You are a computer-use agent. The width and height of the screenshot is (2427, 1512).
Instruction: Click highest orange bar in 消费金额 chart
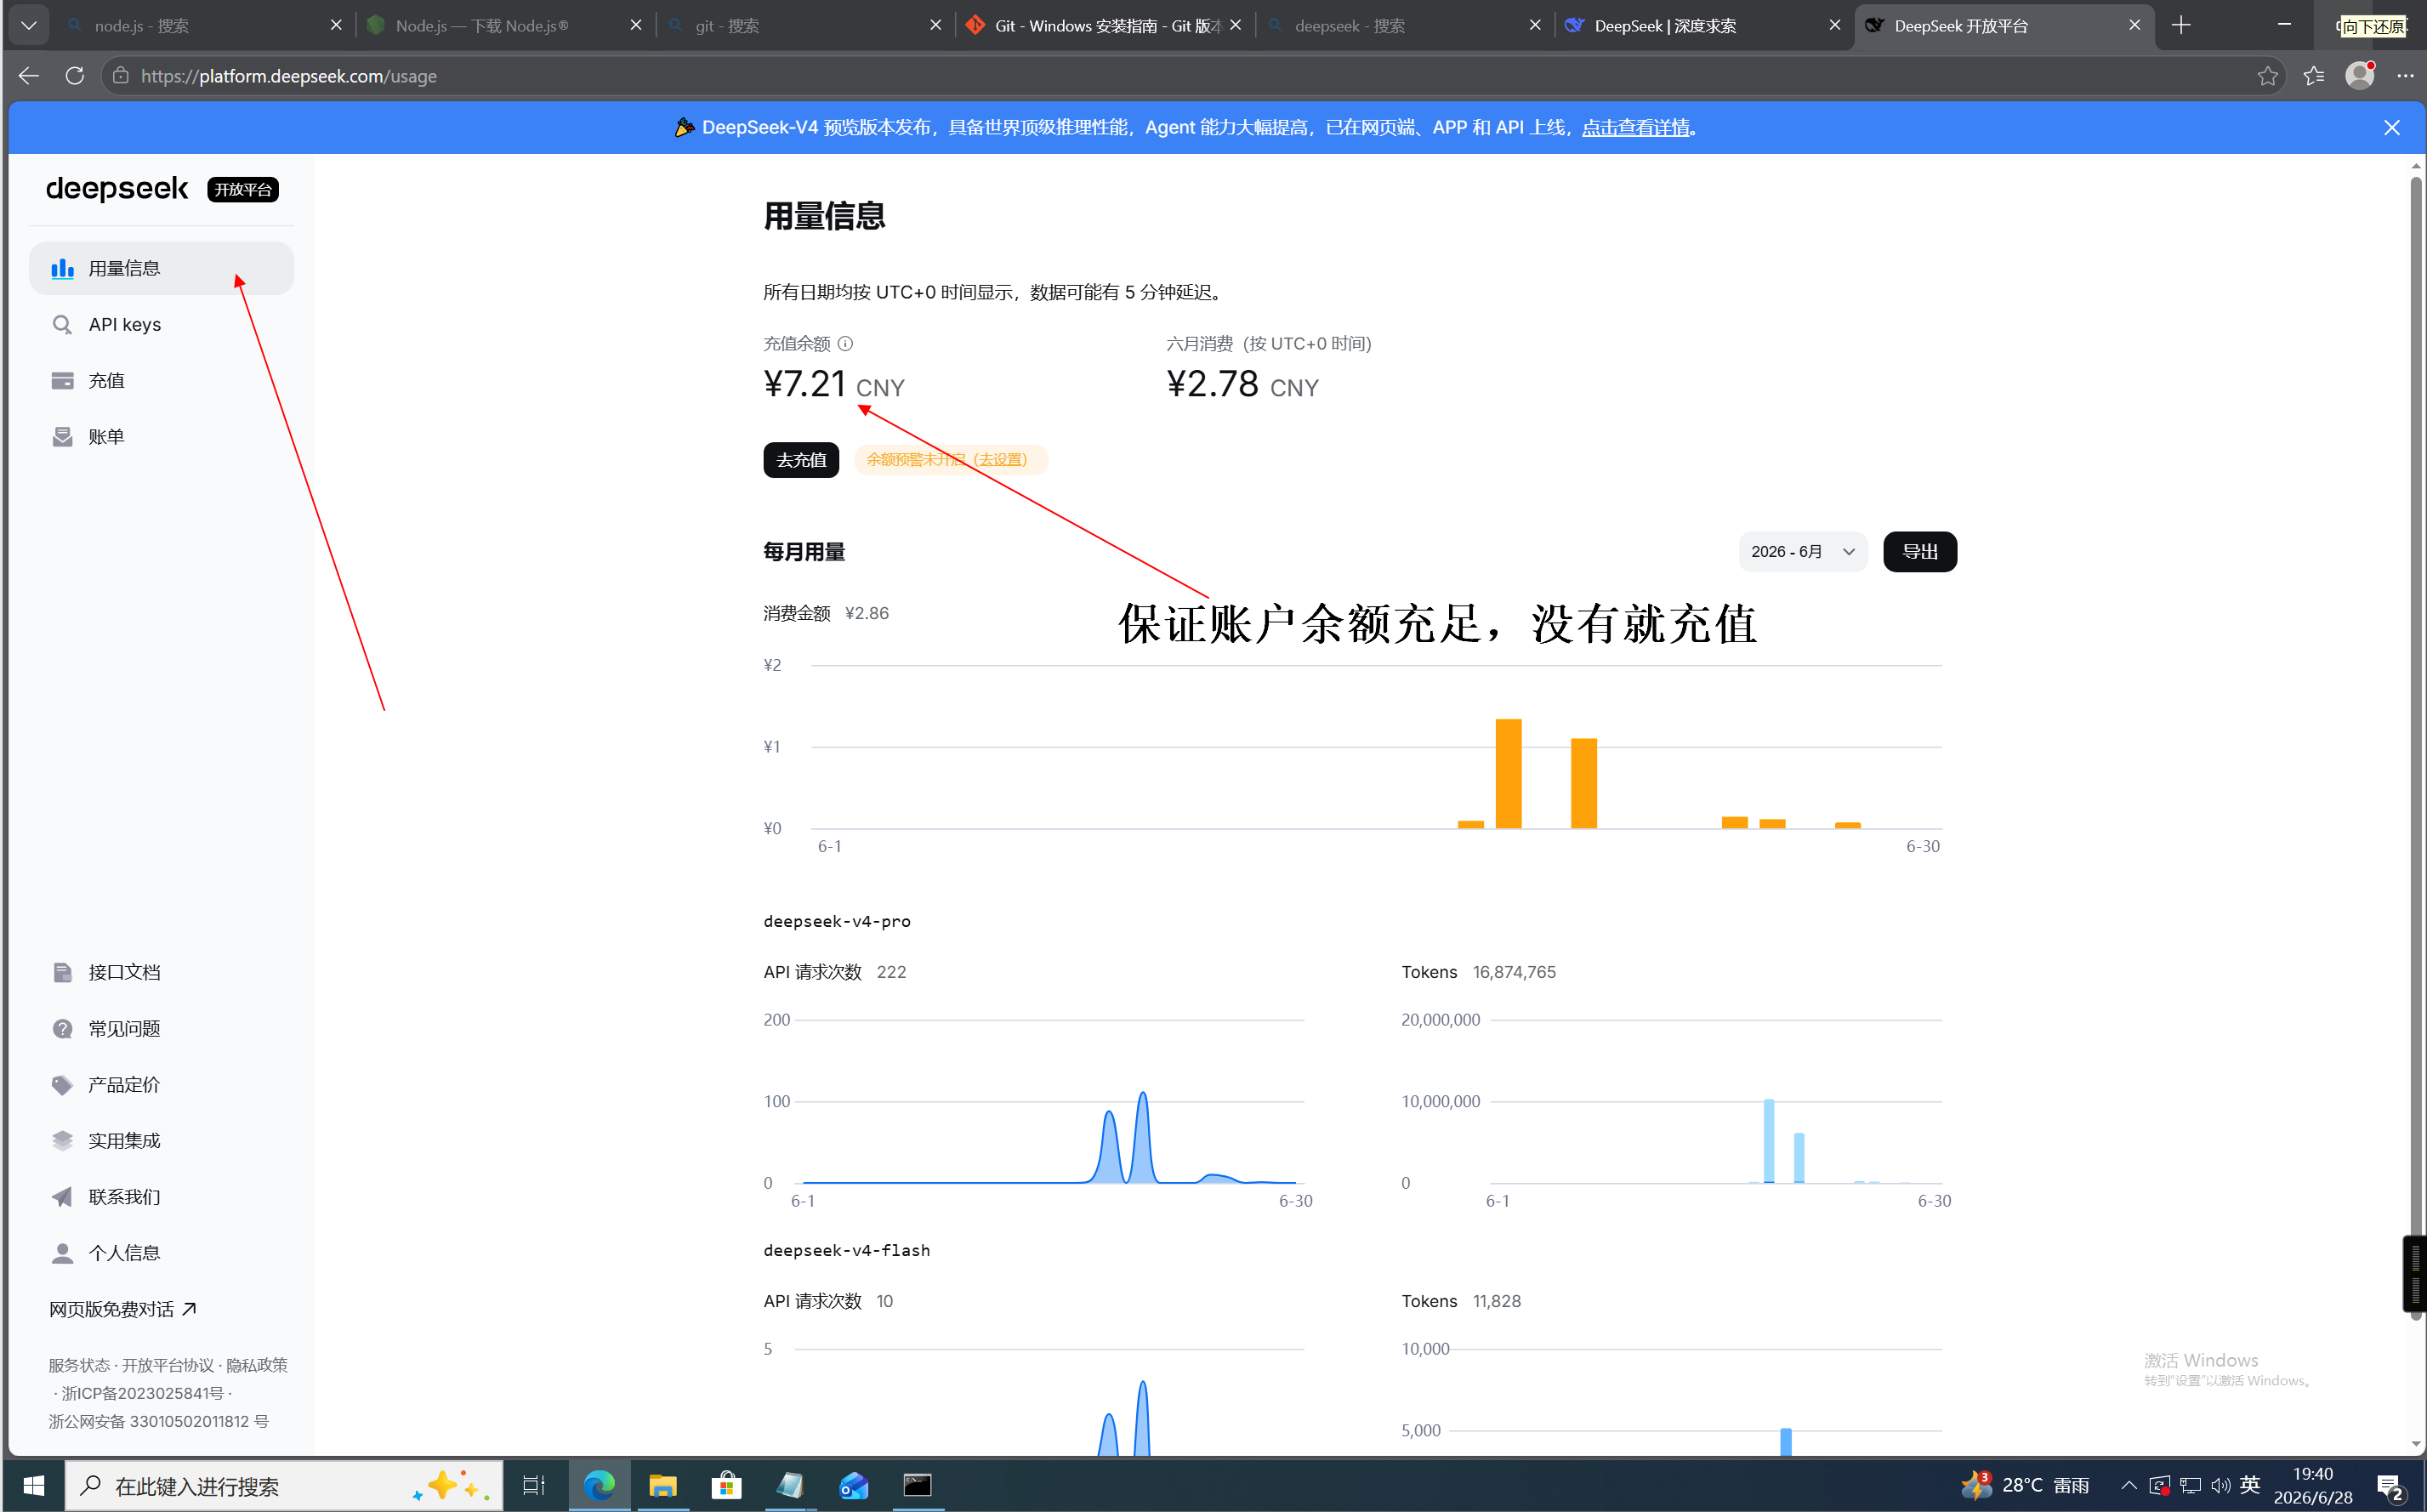(x=1508, y=774)
